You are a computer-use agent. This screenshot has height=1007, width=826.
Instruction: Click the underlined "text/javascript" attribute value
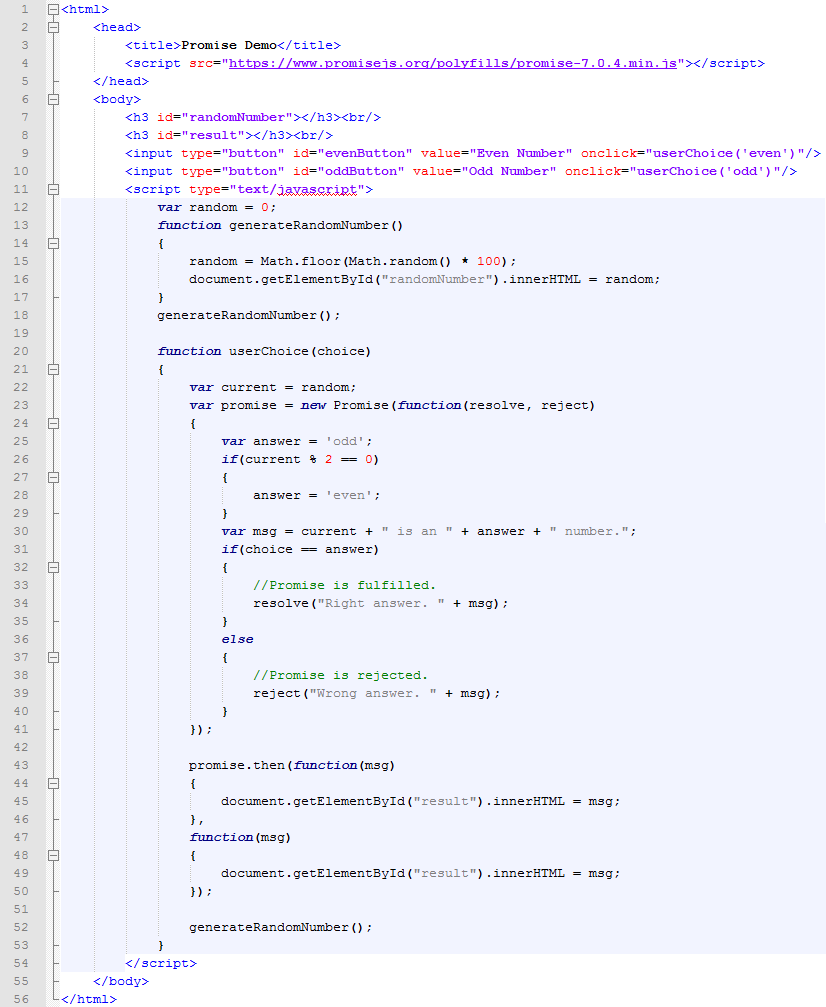(x=297, y=189)
